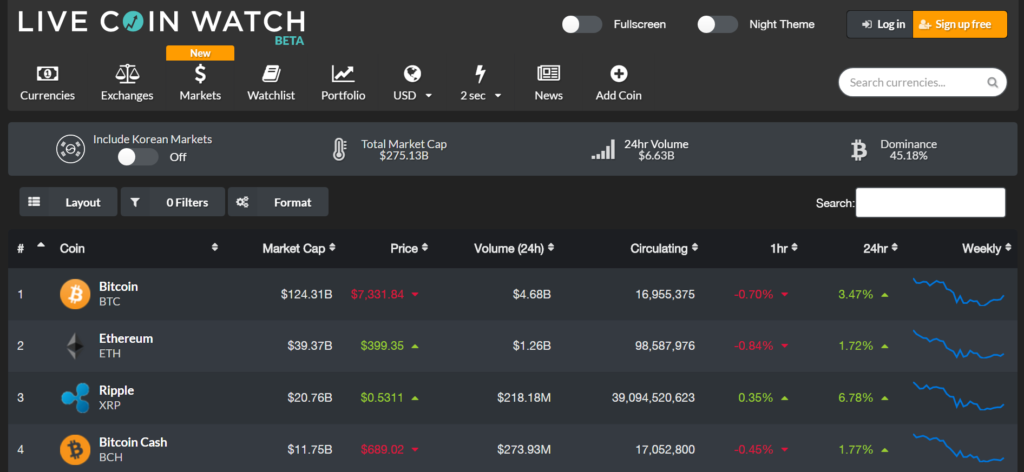The height and width of the screenshot is (472, 1024).
Task: Open the Bitcoin Cash coin link
Action: click(x=133, y=442)
